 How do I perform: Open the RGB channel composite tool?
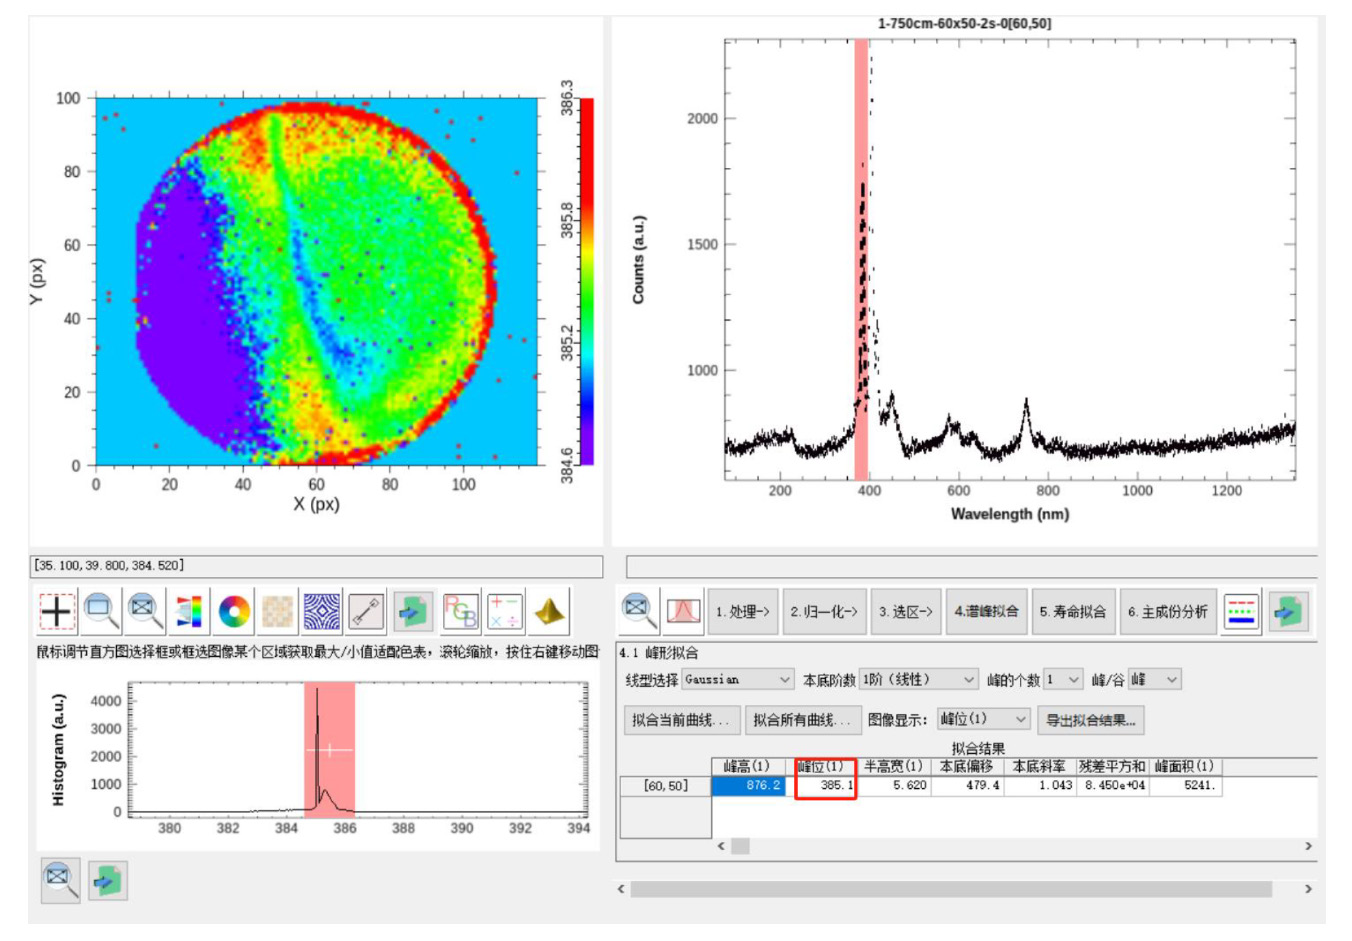tap(459, 610)
